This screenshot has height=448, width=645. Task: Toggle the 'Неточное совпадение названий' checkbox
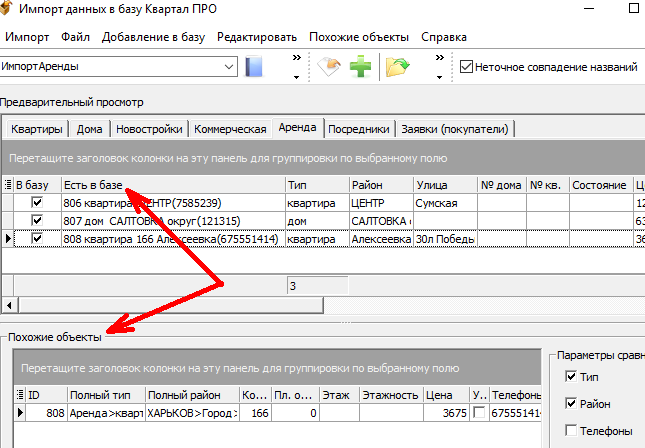pos(466,68)
